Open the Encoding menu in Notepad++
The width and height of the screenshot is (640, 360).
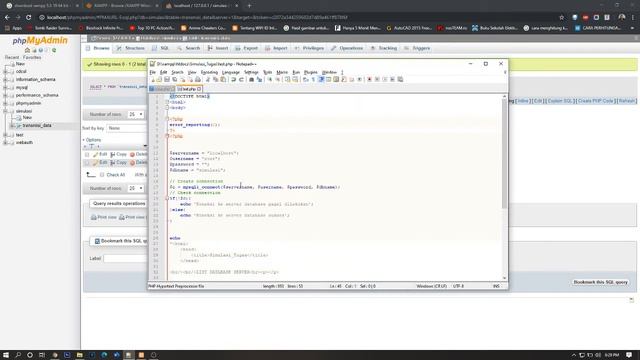[x=209, y=72]
